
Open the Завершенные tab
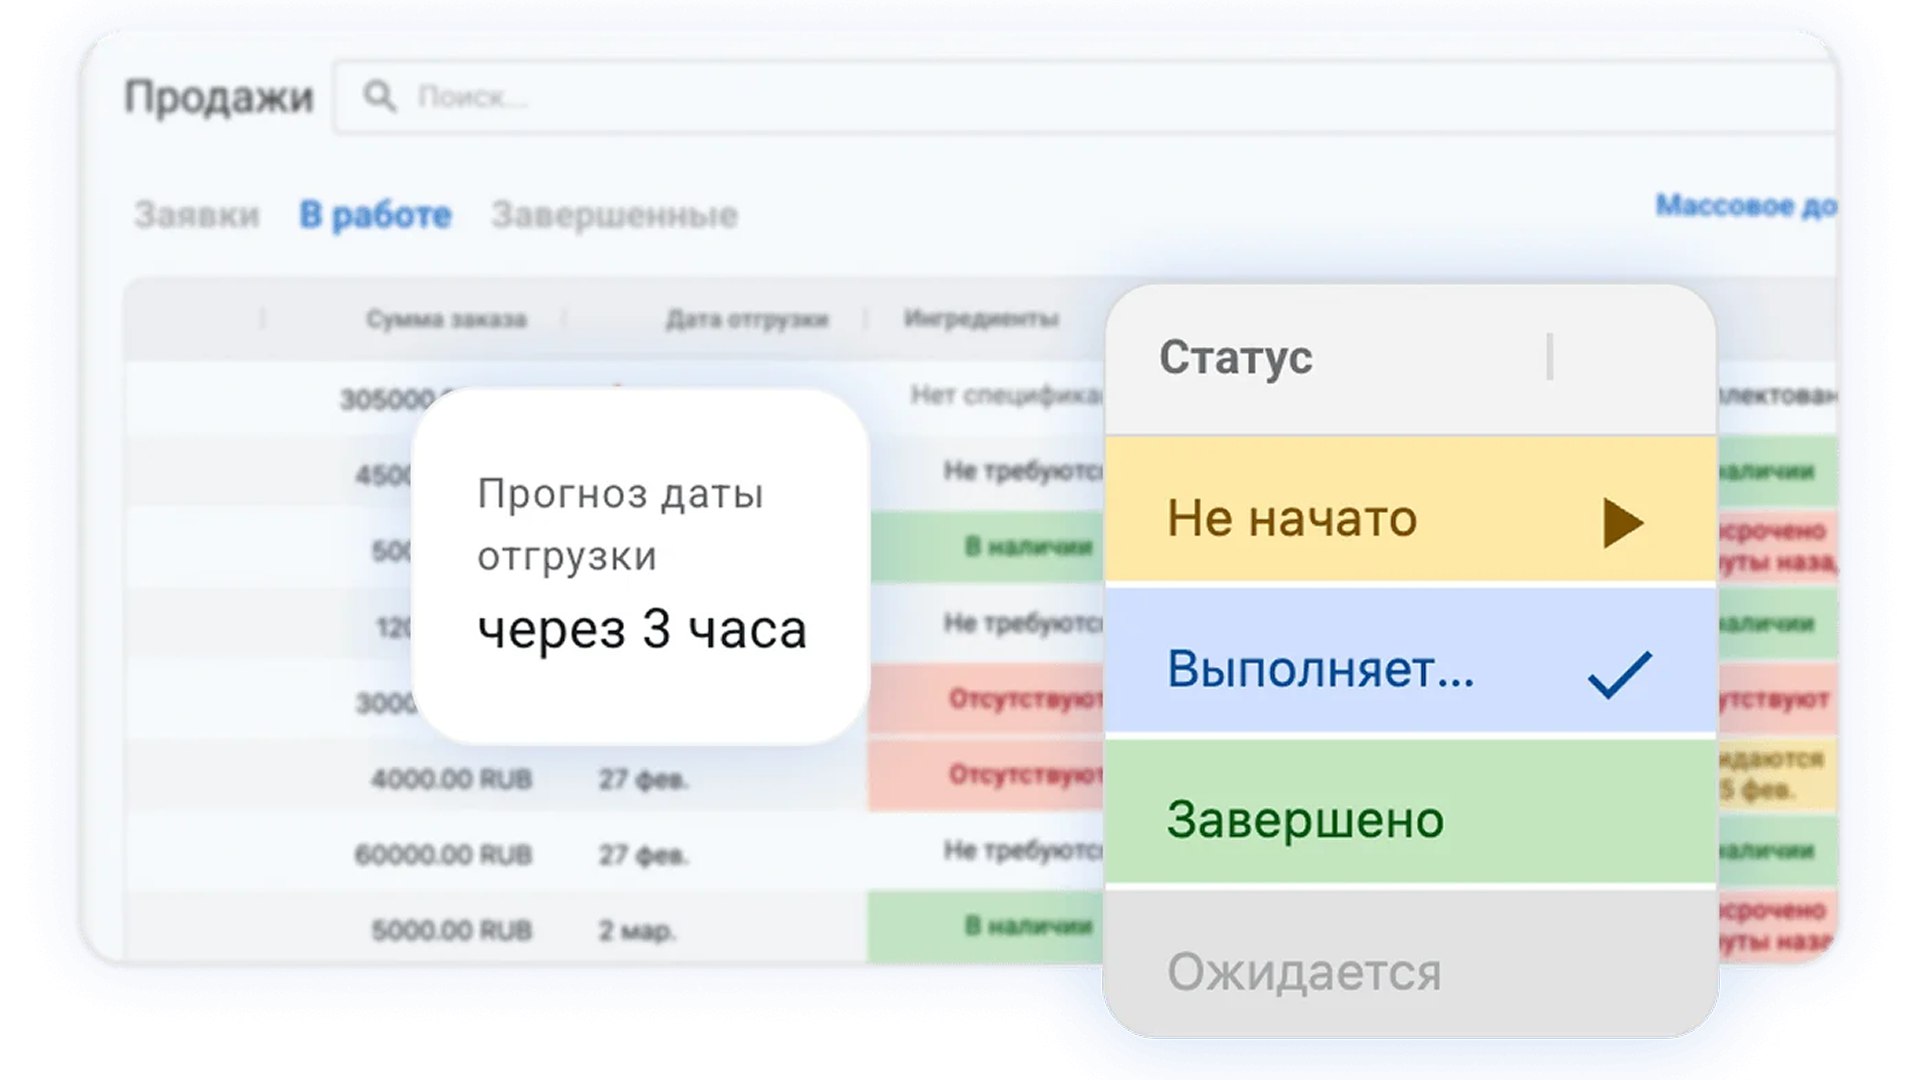[x=614, y=214]
